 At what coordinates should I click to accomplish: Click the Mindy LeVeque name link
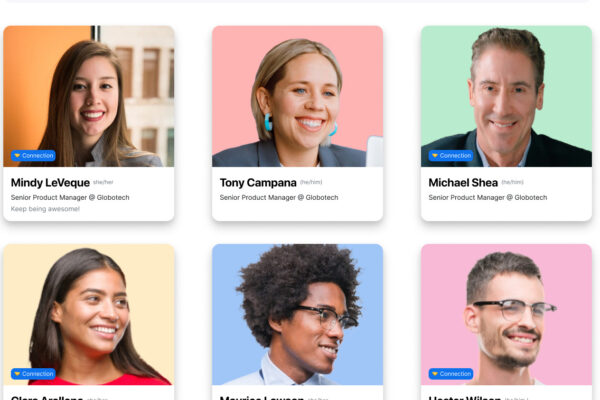pyautogui.click(x=50, y=183)
